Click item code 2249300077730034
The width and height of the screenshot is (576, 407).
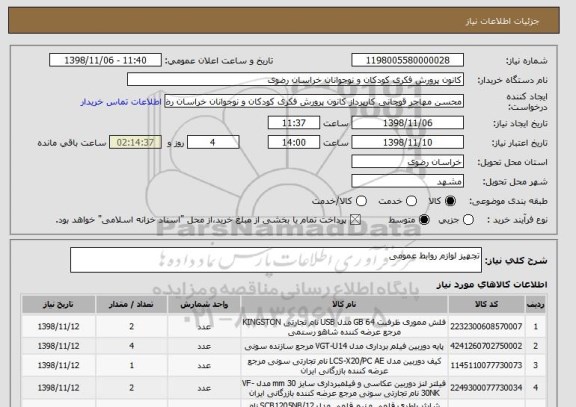coord(486,388)
